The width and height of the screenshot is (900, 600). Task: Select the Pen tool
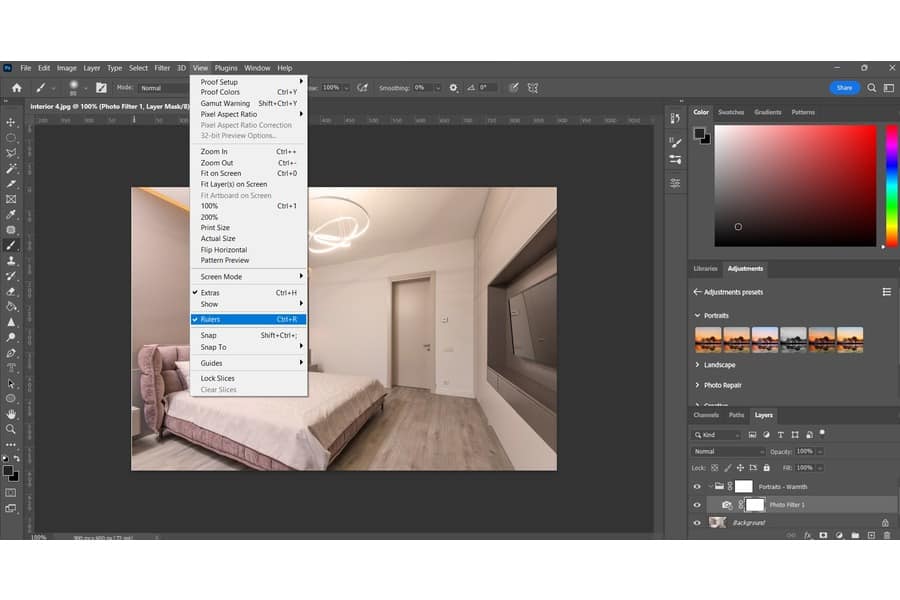point(11,353)
